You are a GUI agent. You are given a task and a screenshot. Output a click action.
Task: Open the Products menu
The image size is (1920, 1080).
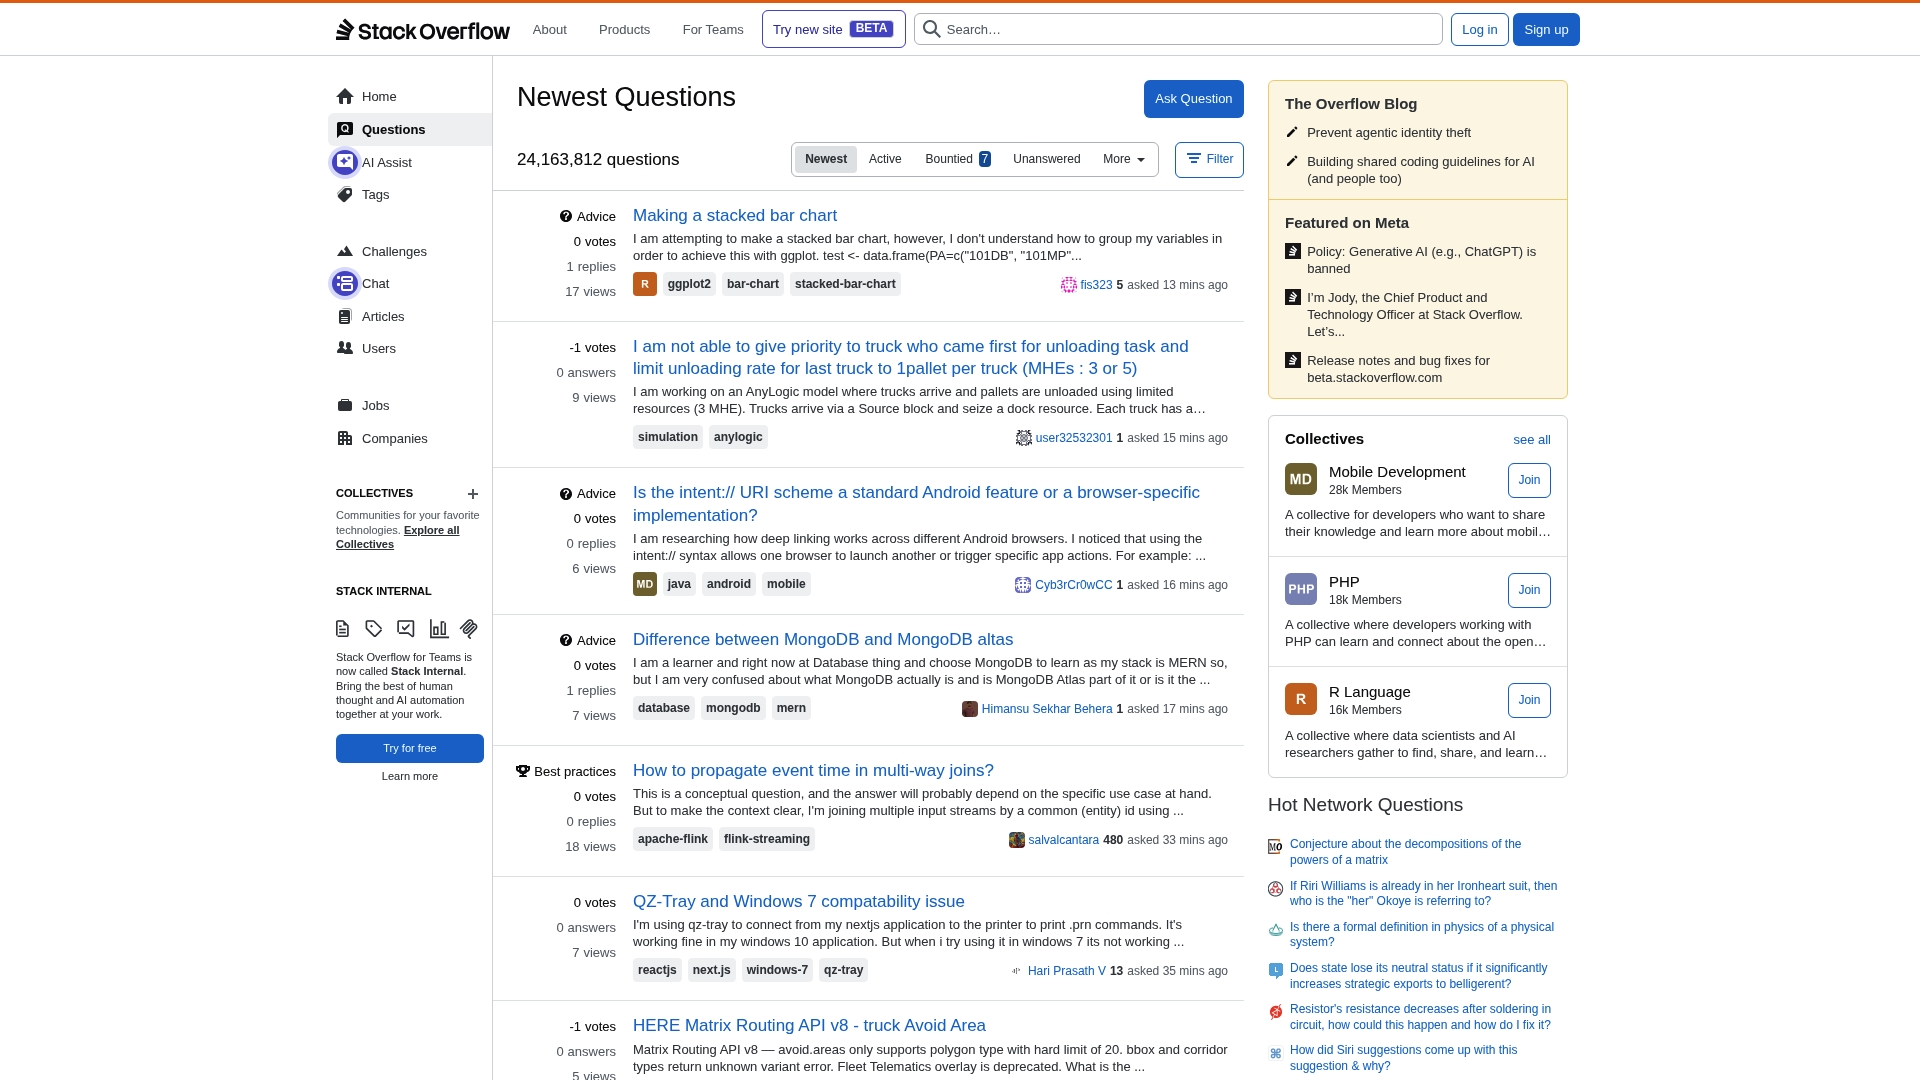pyautogui.click(x=624, y=30)
